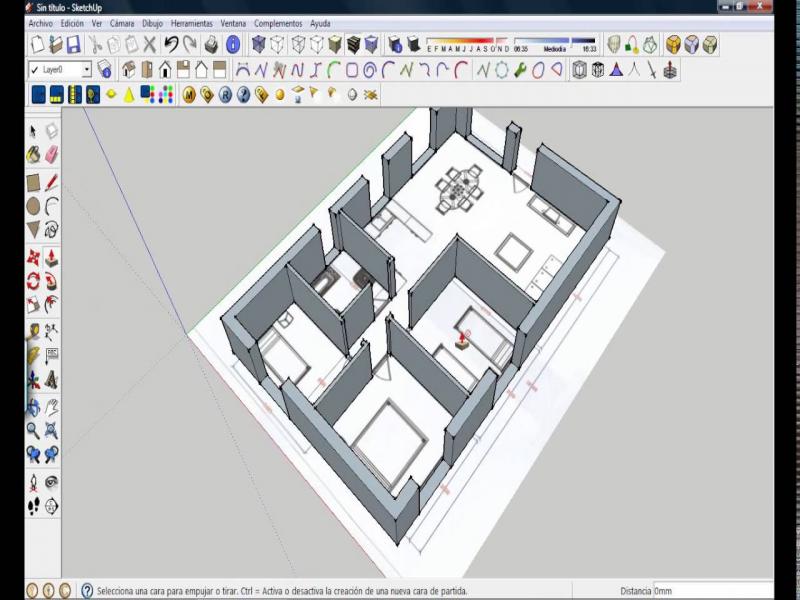The width and height of the screenshot is (800, 600).
Task: Toggle X-ray face style
Action: (258, 44)
